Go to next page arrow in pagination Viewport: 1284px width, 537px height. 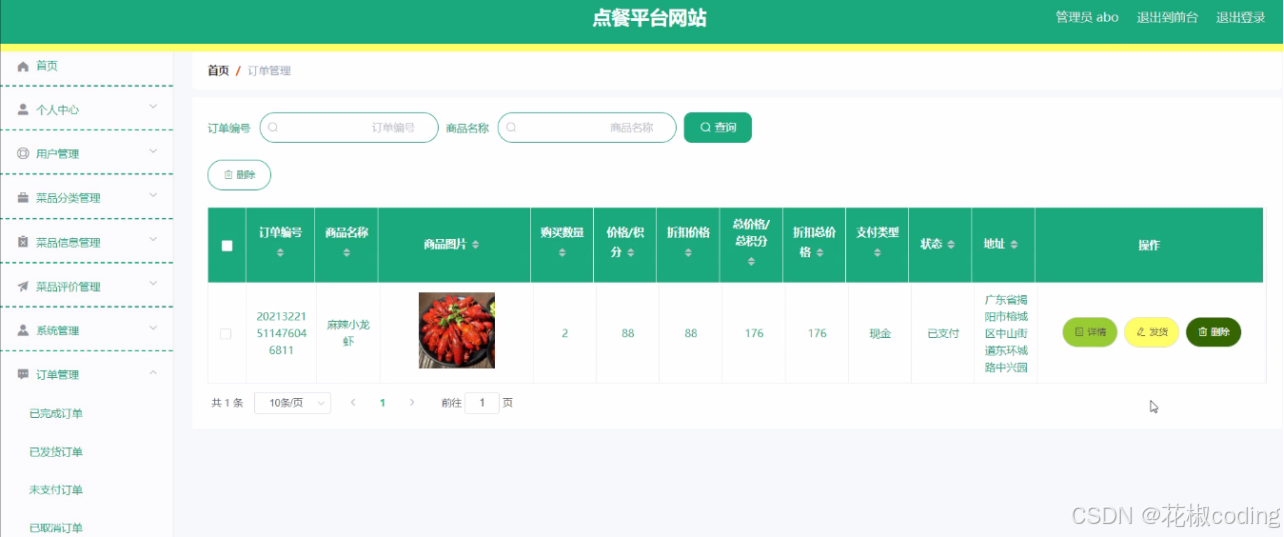pos(412,403)
